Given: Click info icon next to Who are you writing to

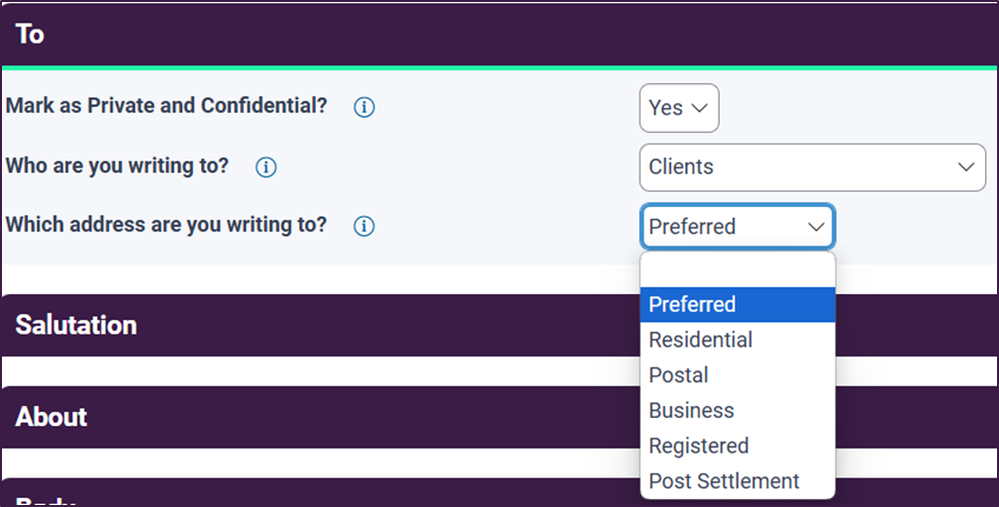Looking at the screenshot, I should point(266,168).
